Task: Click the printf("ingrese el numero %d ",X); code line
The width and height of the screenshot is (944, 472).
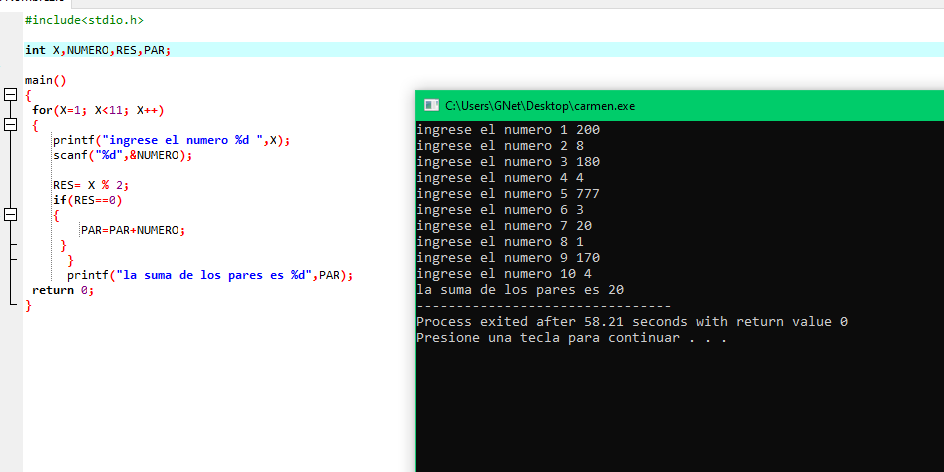Action: click(x=172, y=140)
